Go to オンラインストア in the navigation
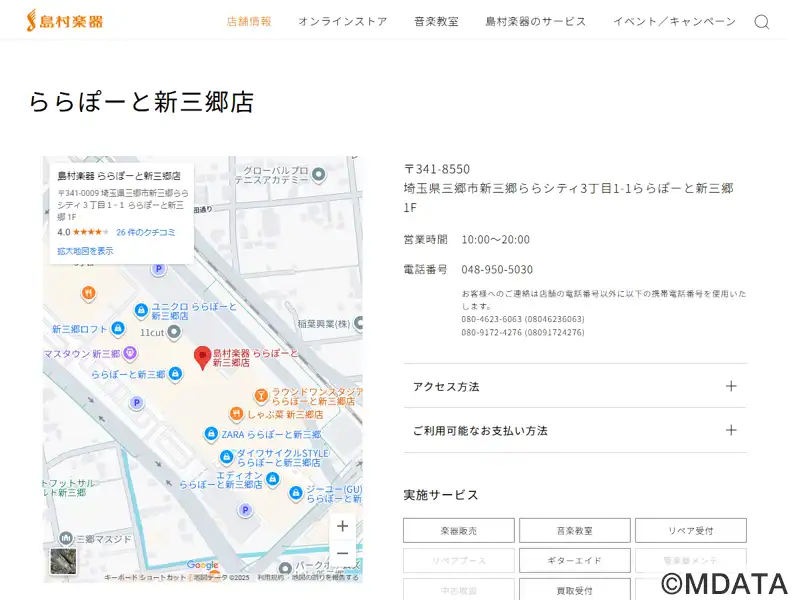 click(342, 21)
